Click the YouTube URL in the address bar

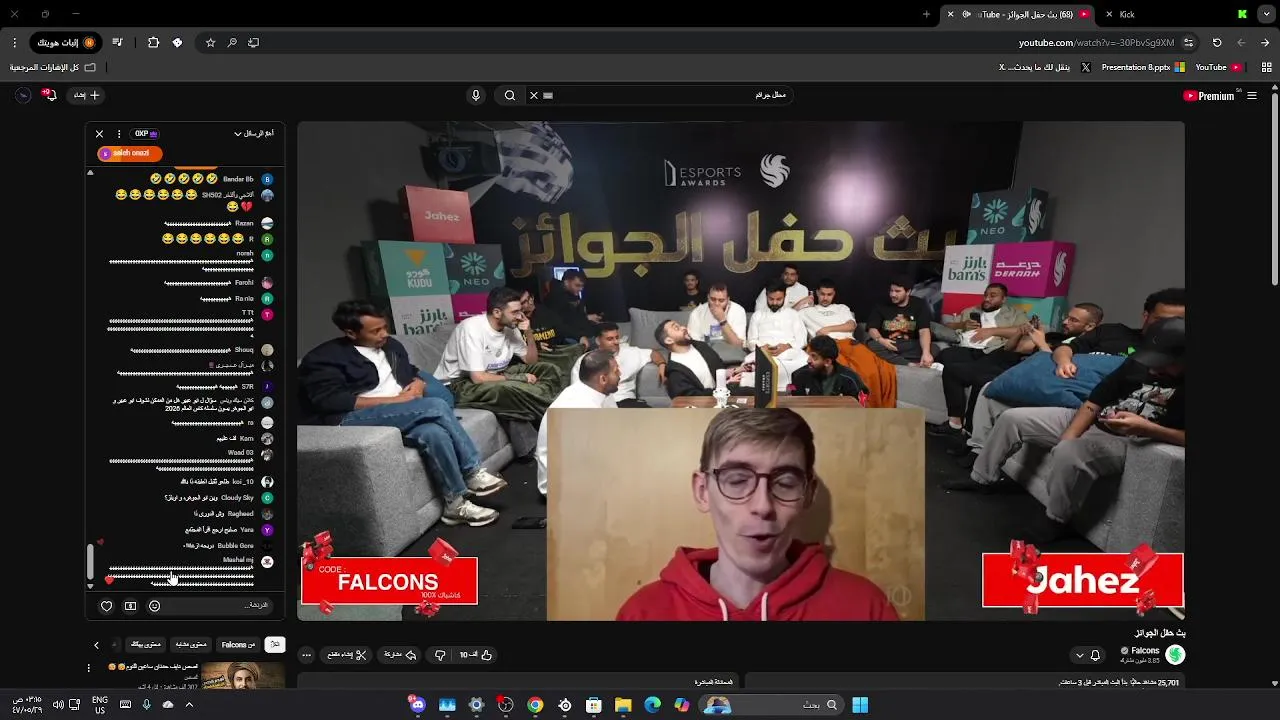(x=1096, y=43)
